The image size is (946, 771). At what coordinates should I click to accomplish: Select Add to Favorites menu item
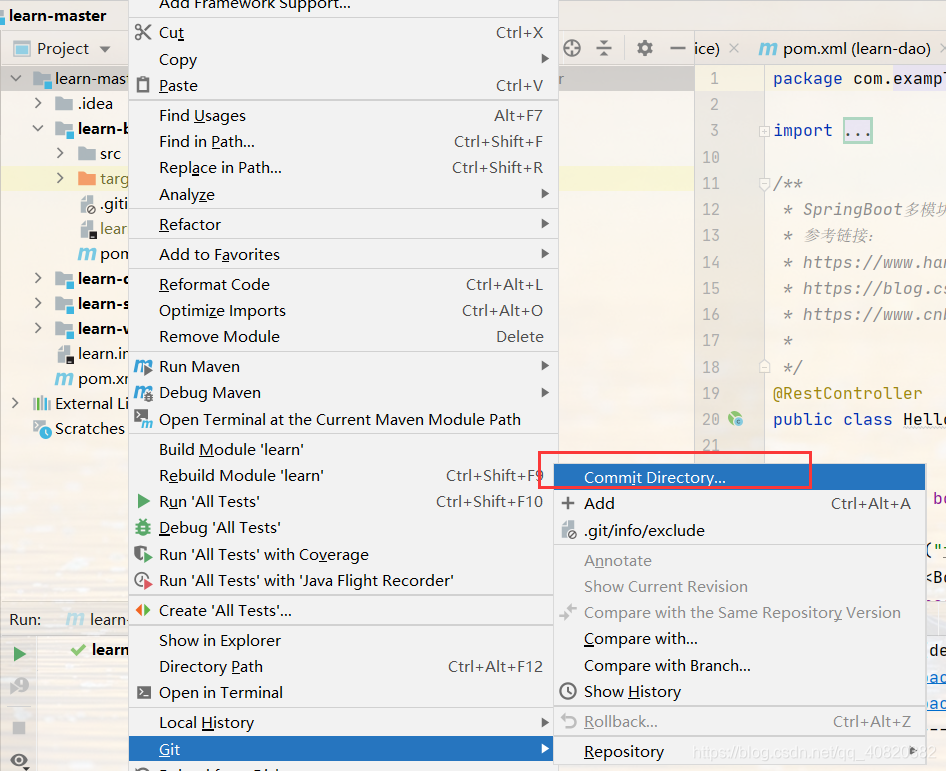[x=343, y=255]
